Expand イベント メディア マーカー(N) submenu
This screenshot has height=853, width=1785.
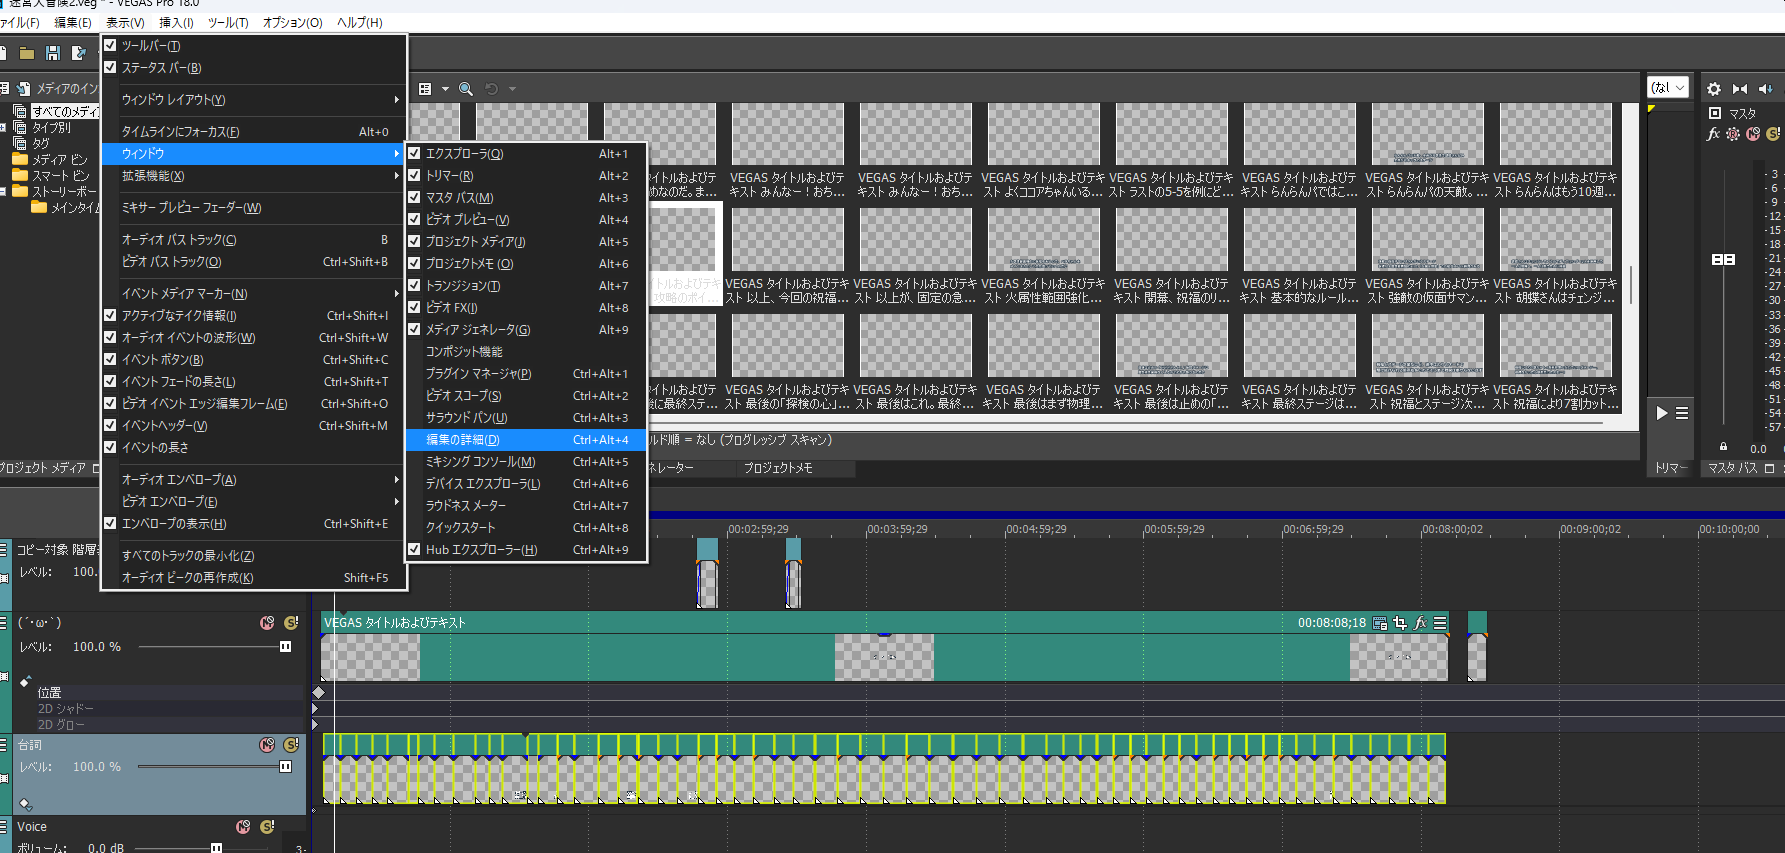click(255, 293)
